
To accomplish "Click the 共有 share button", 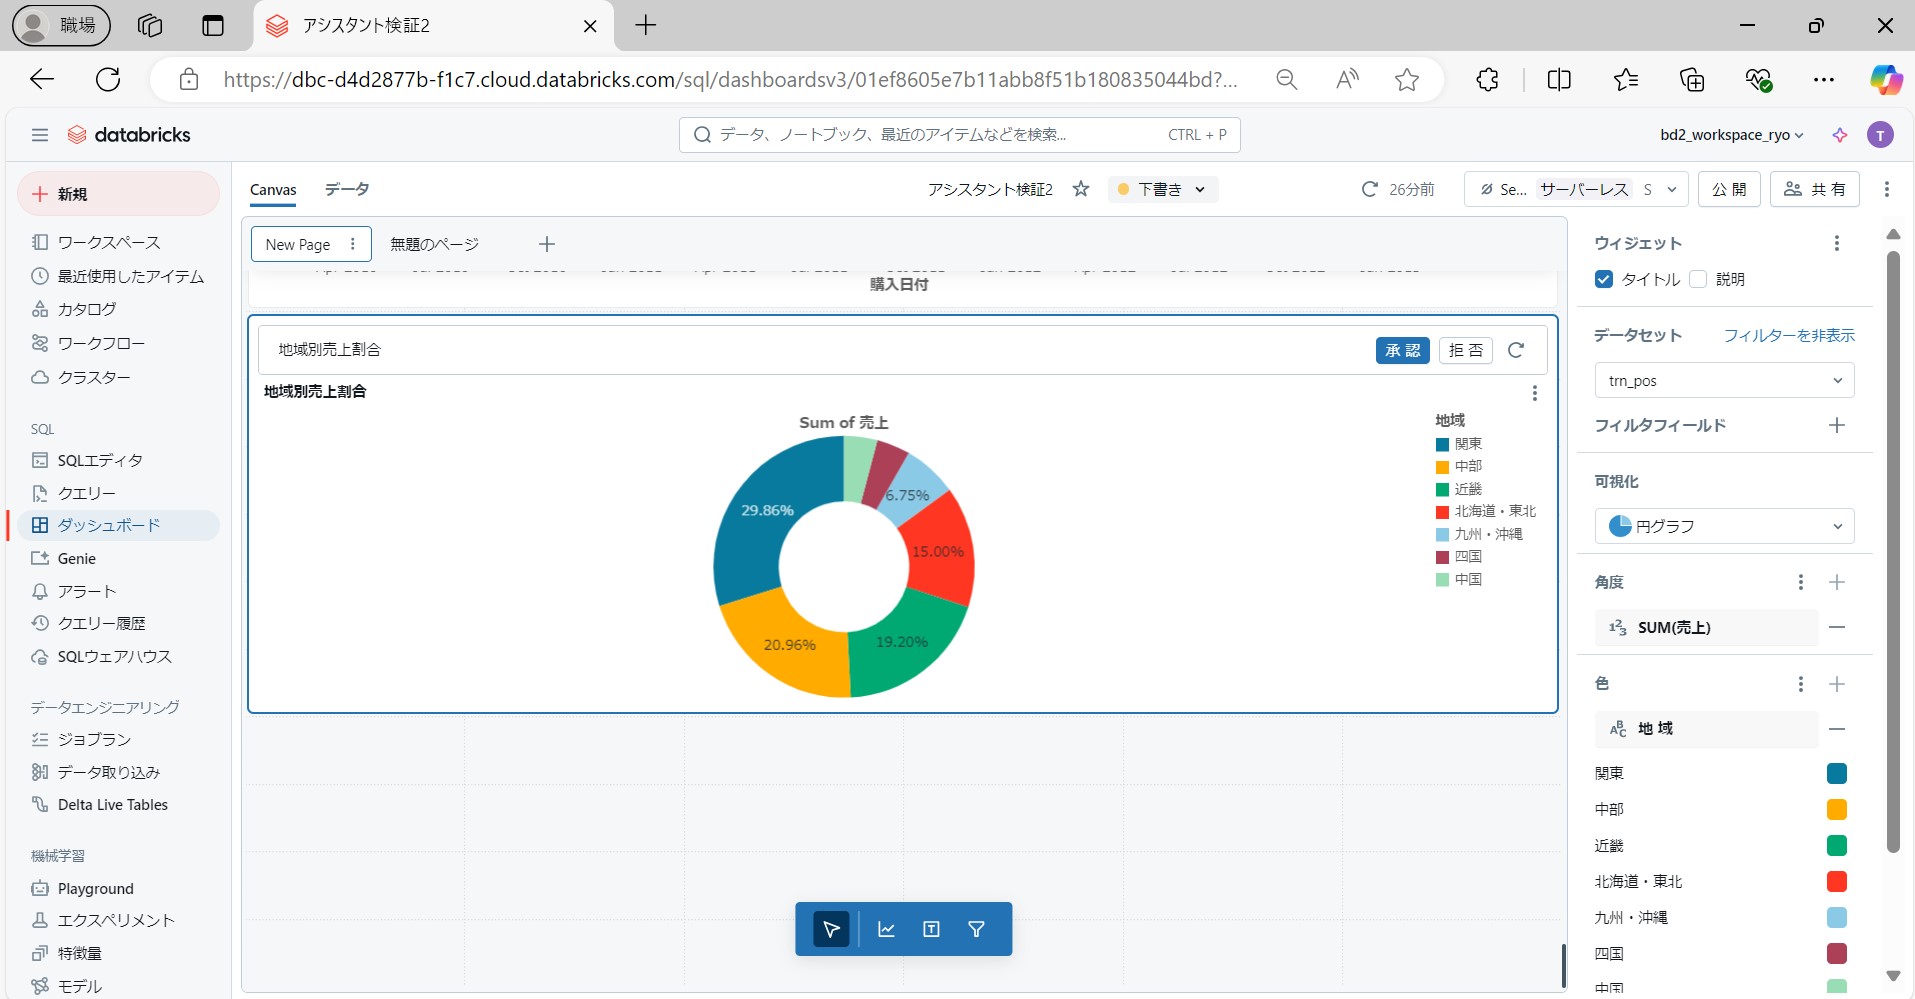I will [1815, 189].
